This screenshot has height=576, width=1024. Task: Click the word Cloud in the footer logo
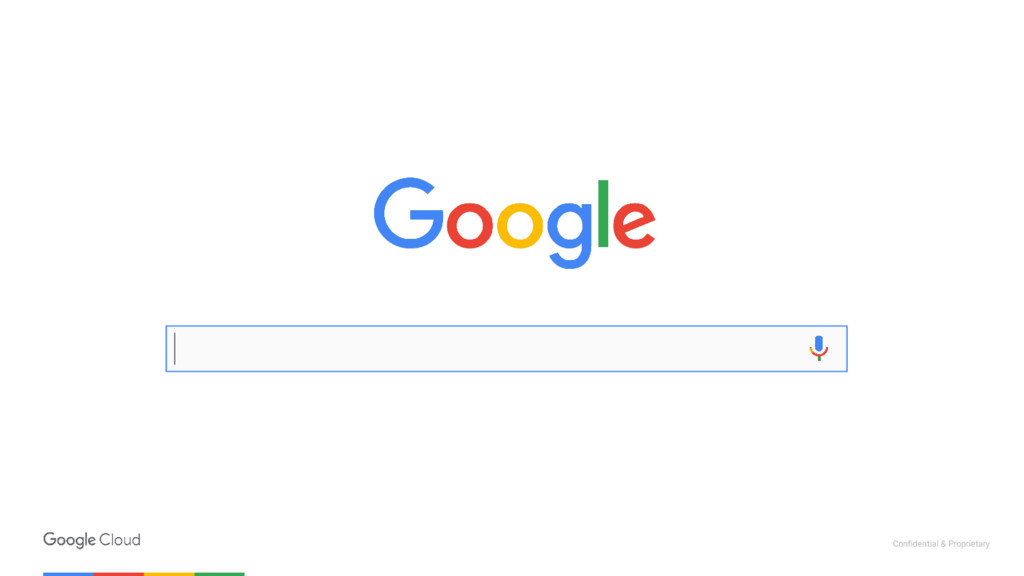pos(120,539)
